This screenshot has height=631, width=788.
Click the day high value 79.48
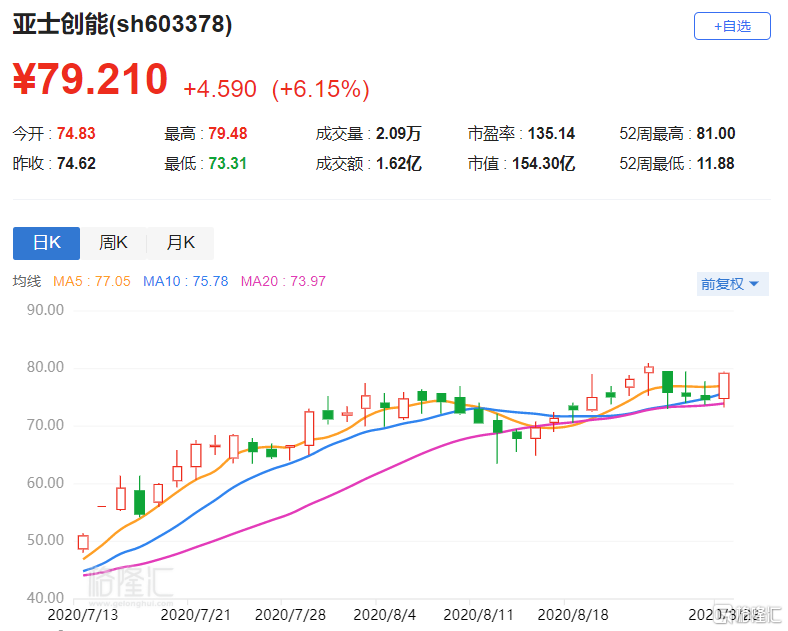(x=228, y=134)
